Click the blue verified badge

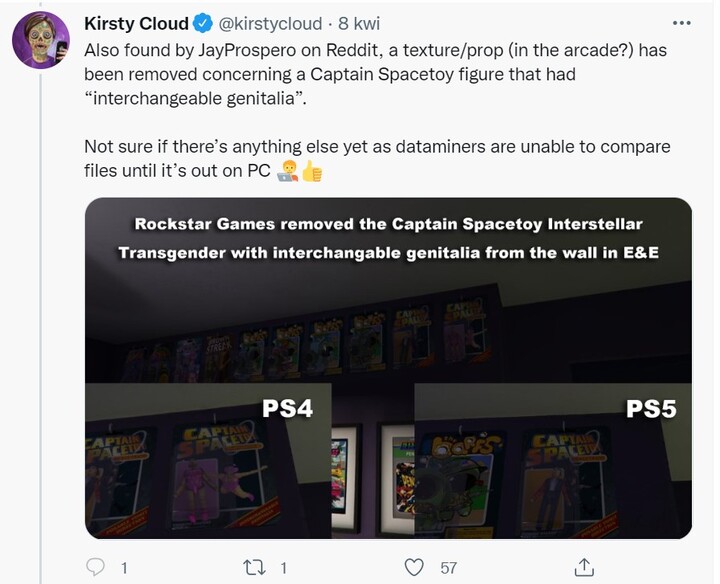202,23
